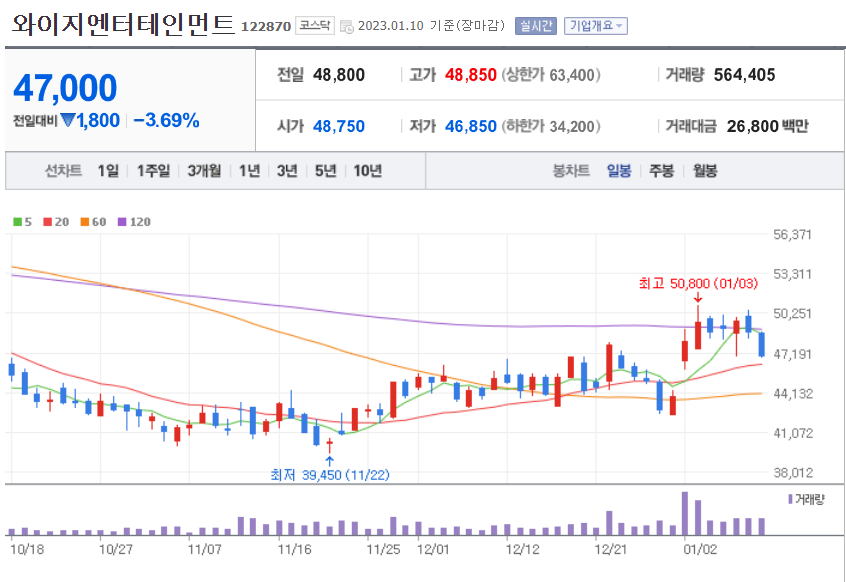Click the orange 60-day average legend swatch
846x582 pixels.
(x=85, y=222)
